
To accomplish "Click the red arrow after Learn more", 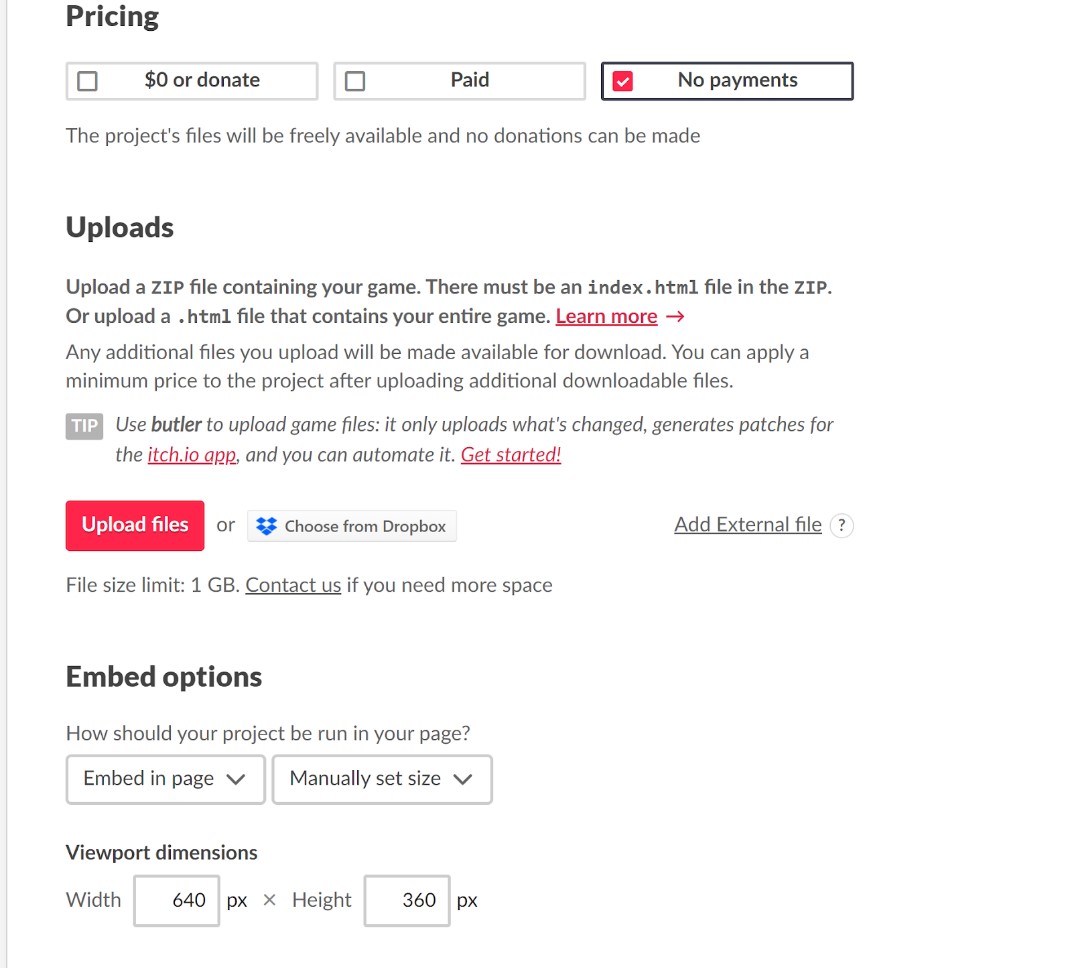I will tap(675, 316).
